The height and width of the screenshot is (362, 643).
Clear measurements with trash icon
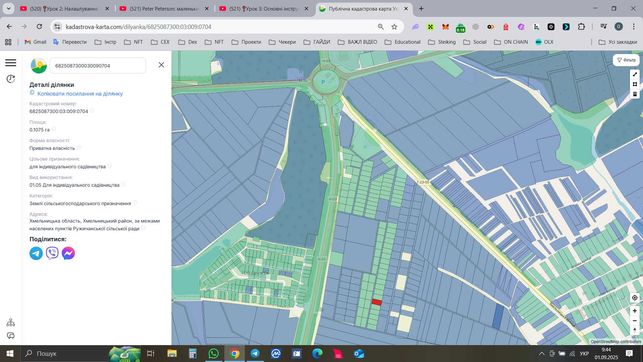pos(635,94)
